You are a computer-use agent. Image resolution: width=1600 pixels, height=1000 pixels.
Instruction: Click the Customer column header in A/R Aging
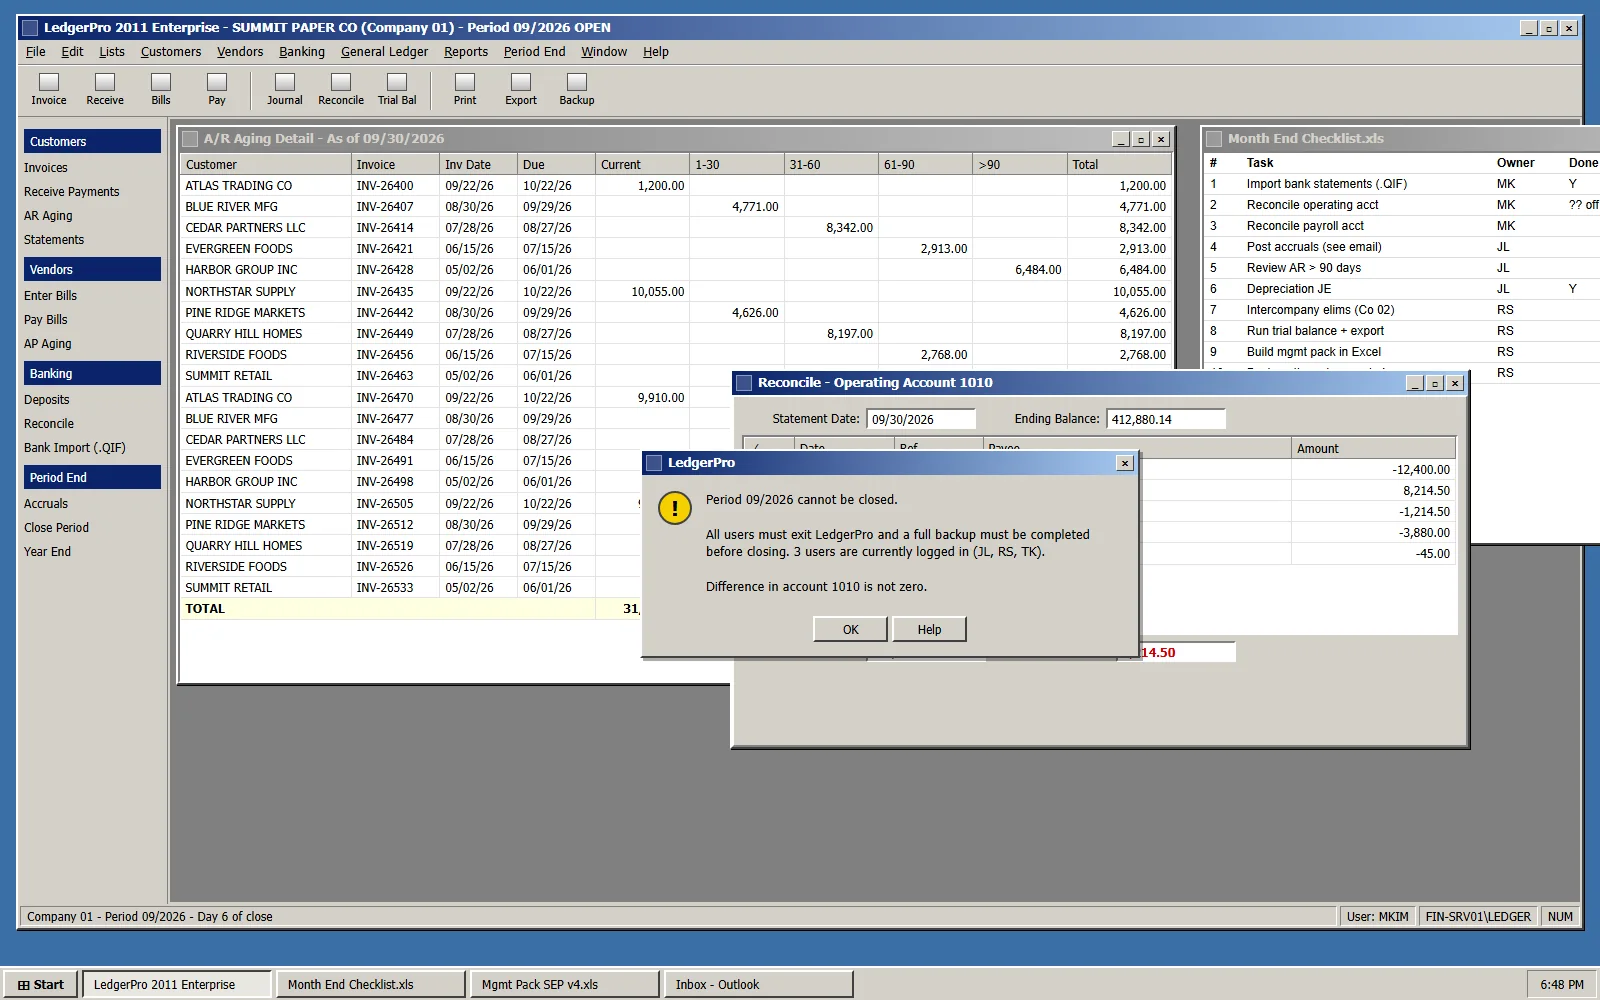(x=266, y=165)
